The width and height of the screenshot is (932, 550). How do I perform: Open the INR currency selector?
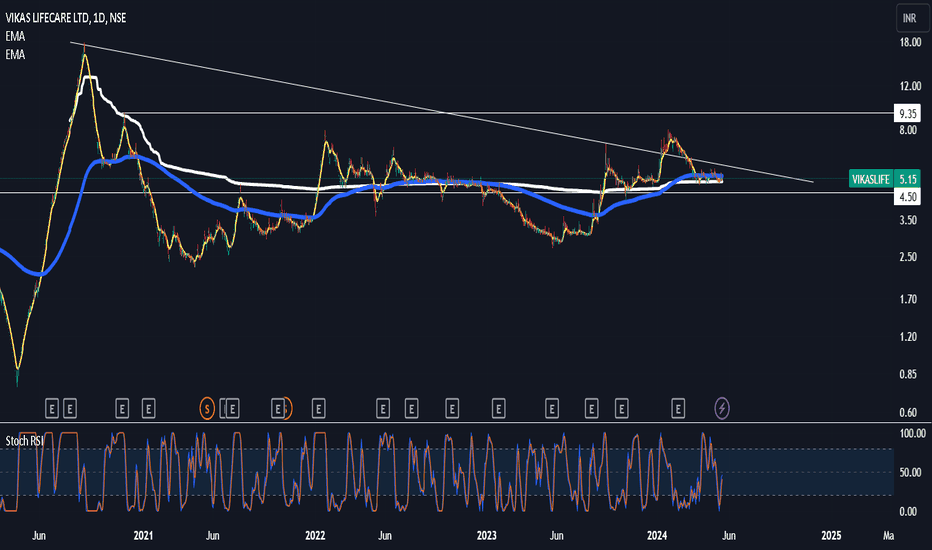click(x=910, y=18)
